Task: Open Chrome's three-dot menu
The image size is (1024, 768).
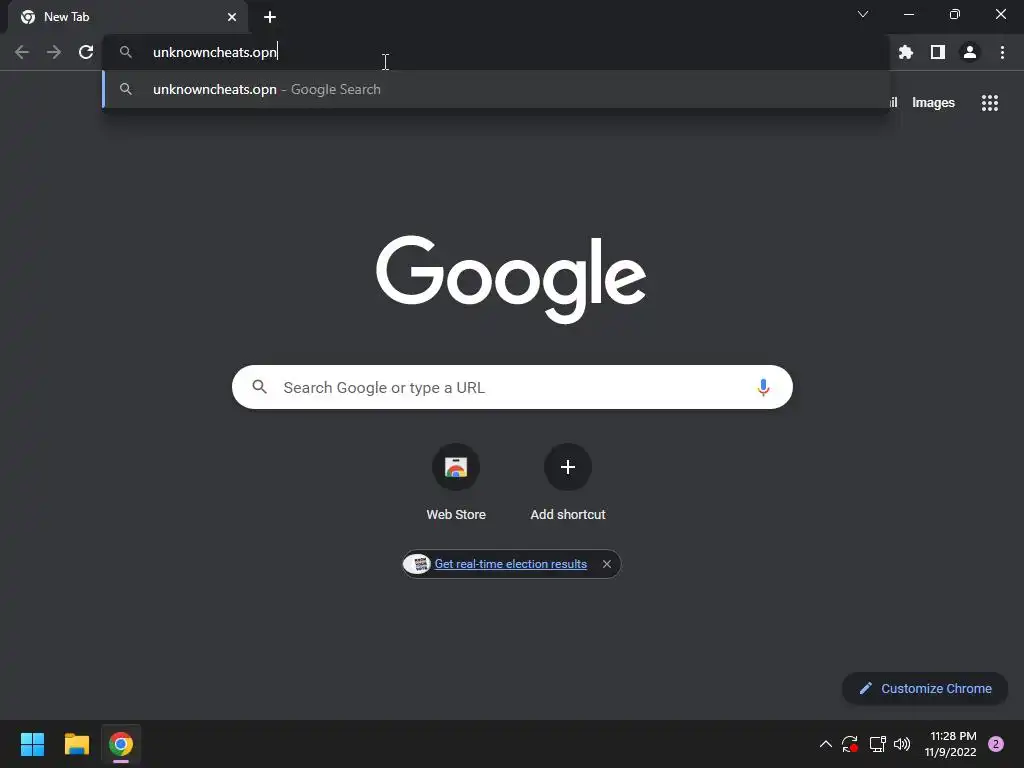Action: [x=1002, y=52]
